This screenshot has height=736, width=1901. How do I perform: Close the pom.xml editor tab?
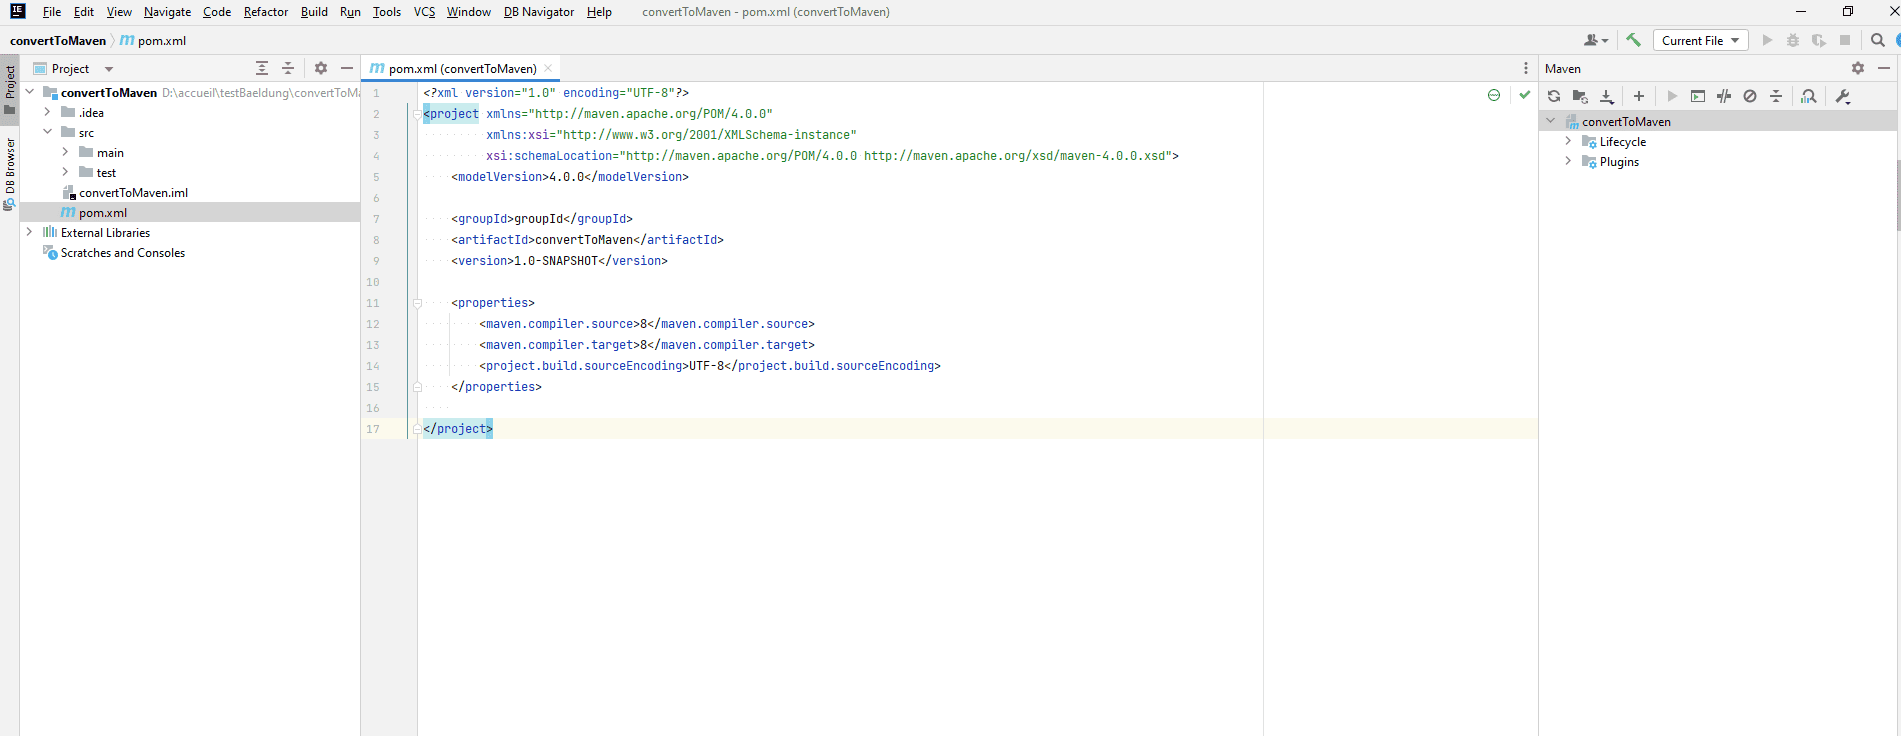click(548, 68)
